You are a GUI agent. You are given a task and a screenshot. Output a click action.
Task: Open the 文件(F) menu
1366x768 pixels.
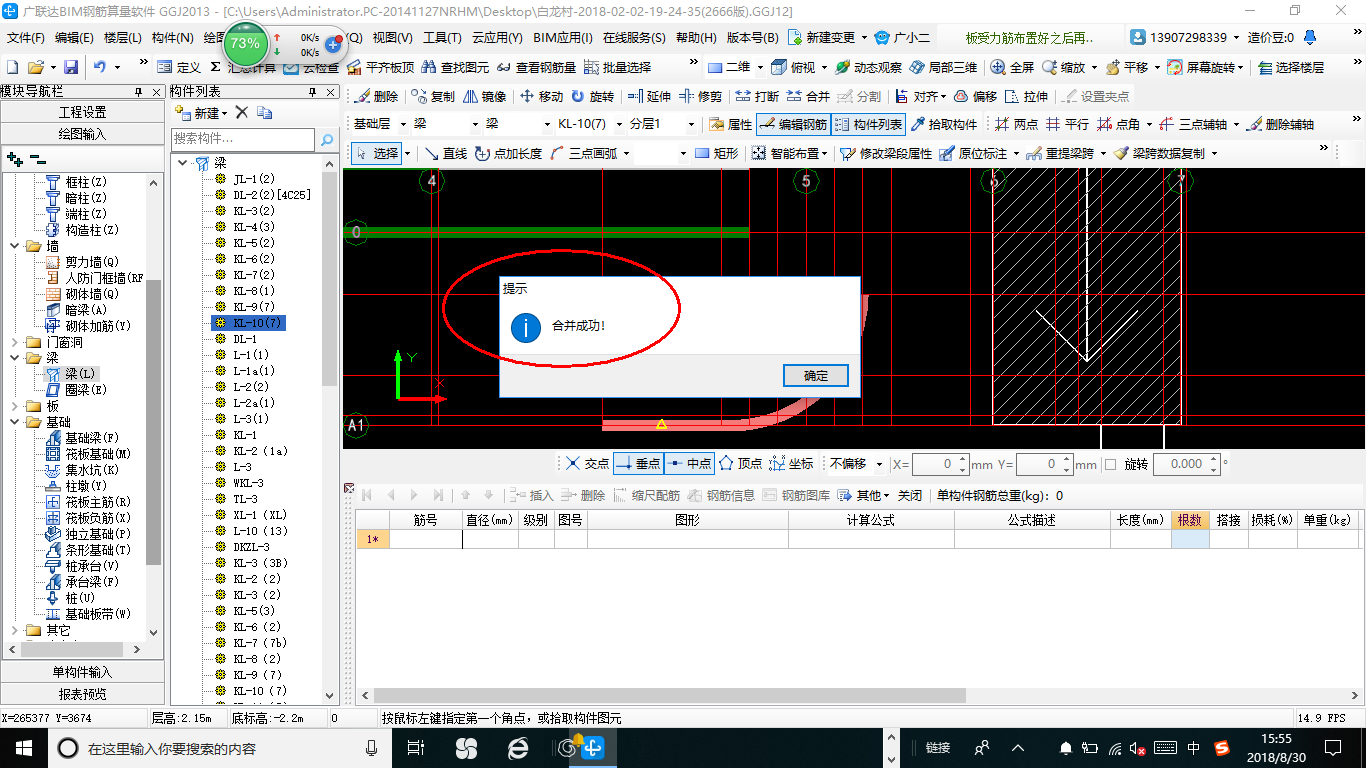click(x=26, y=38)
